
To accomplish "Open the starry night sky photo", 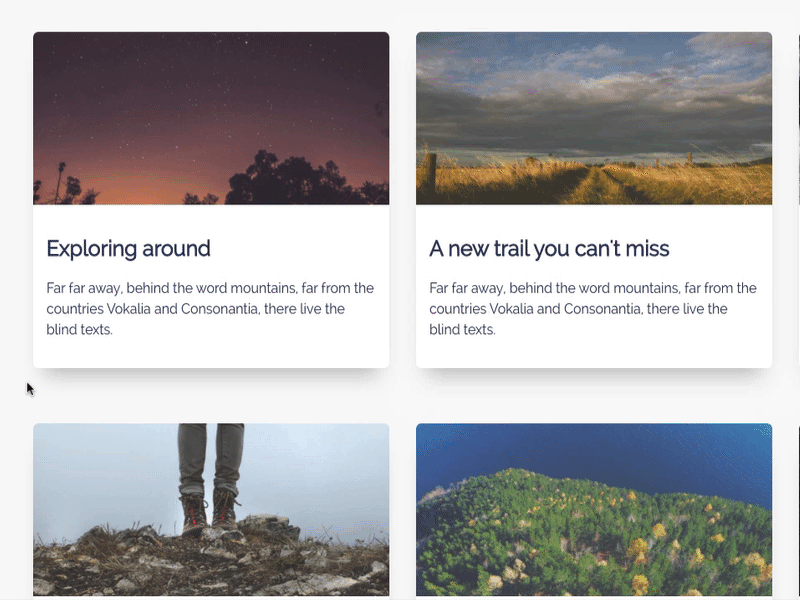I will pos(211,118).
